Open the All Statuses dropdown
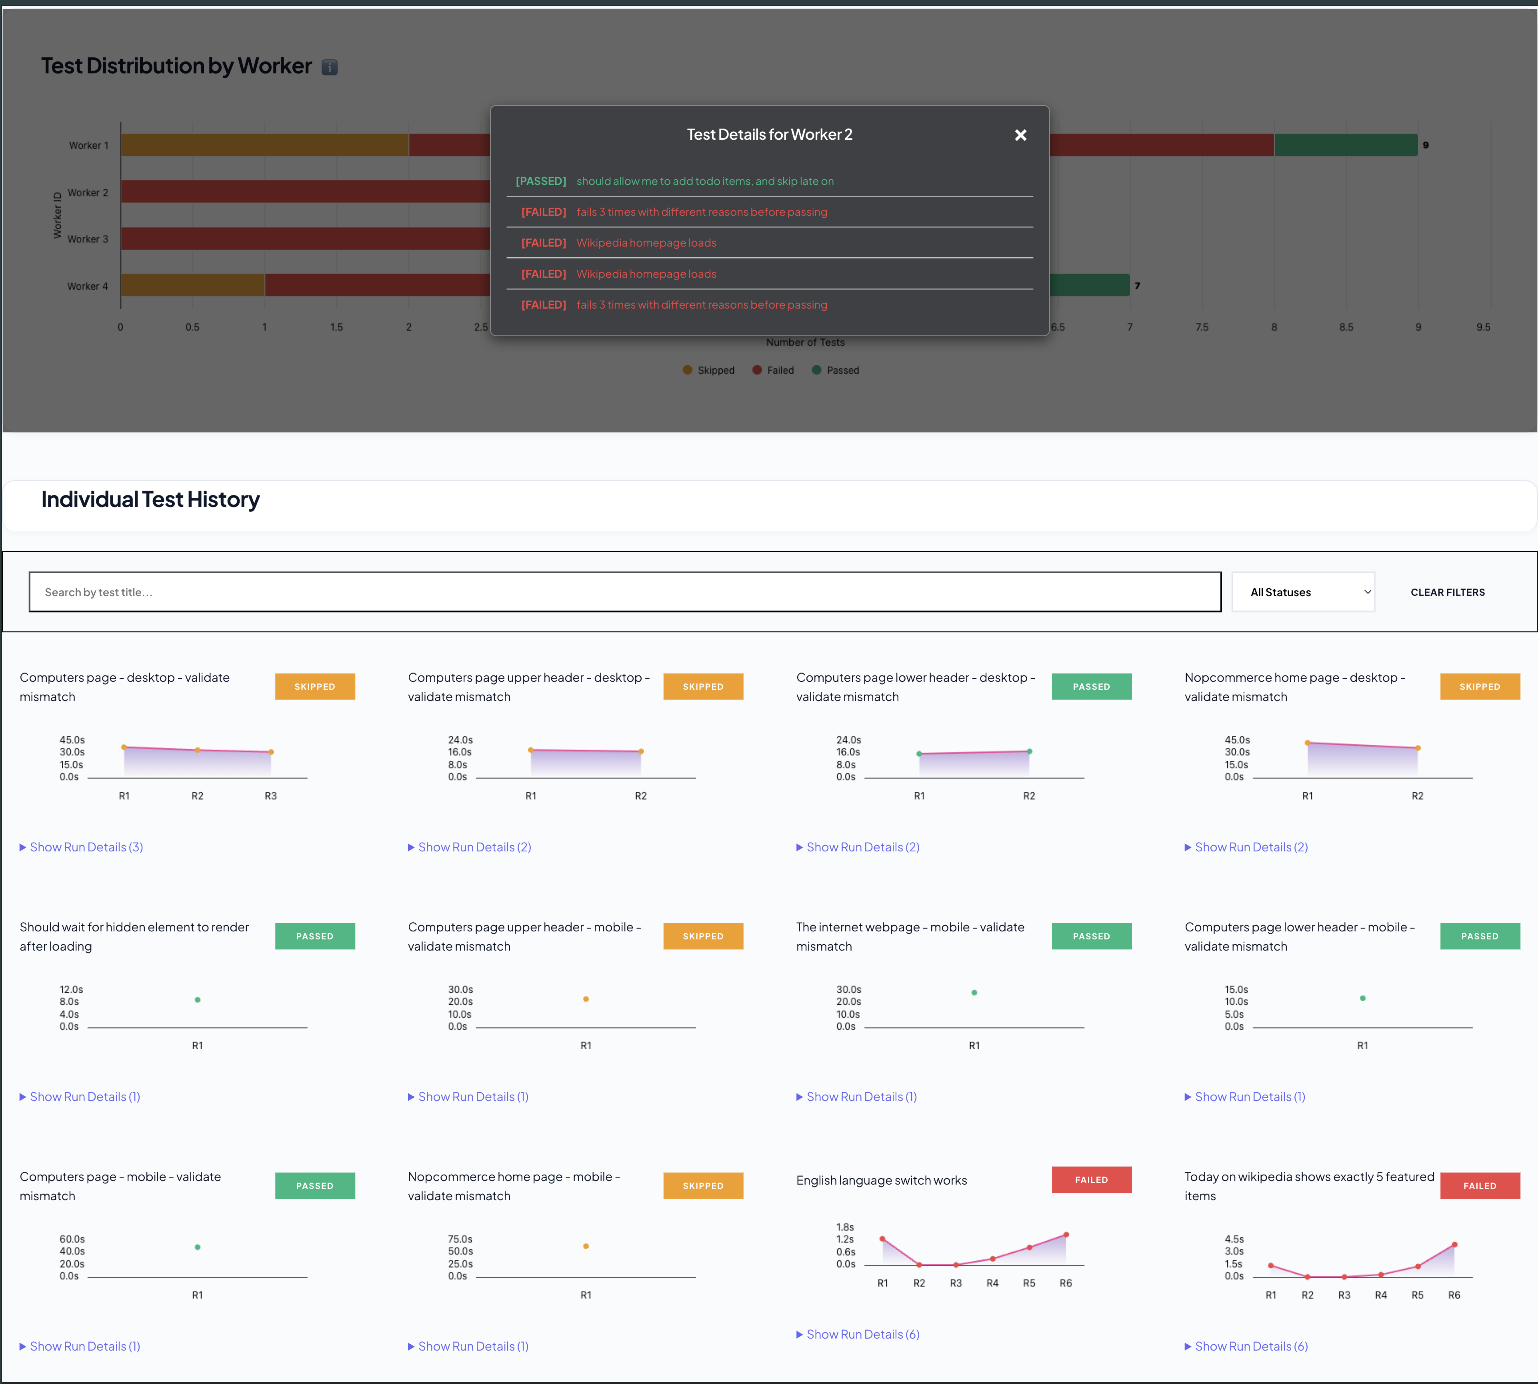The width and height of the screenshot is (1538, 1384). pos(1303,592)
